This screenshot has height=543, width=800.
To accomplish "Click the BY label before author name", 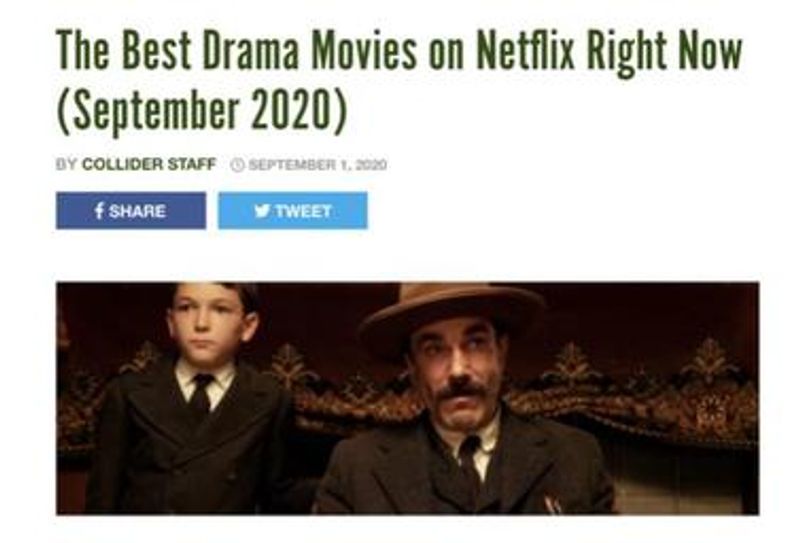I will 66,164.
